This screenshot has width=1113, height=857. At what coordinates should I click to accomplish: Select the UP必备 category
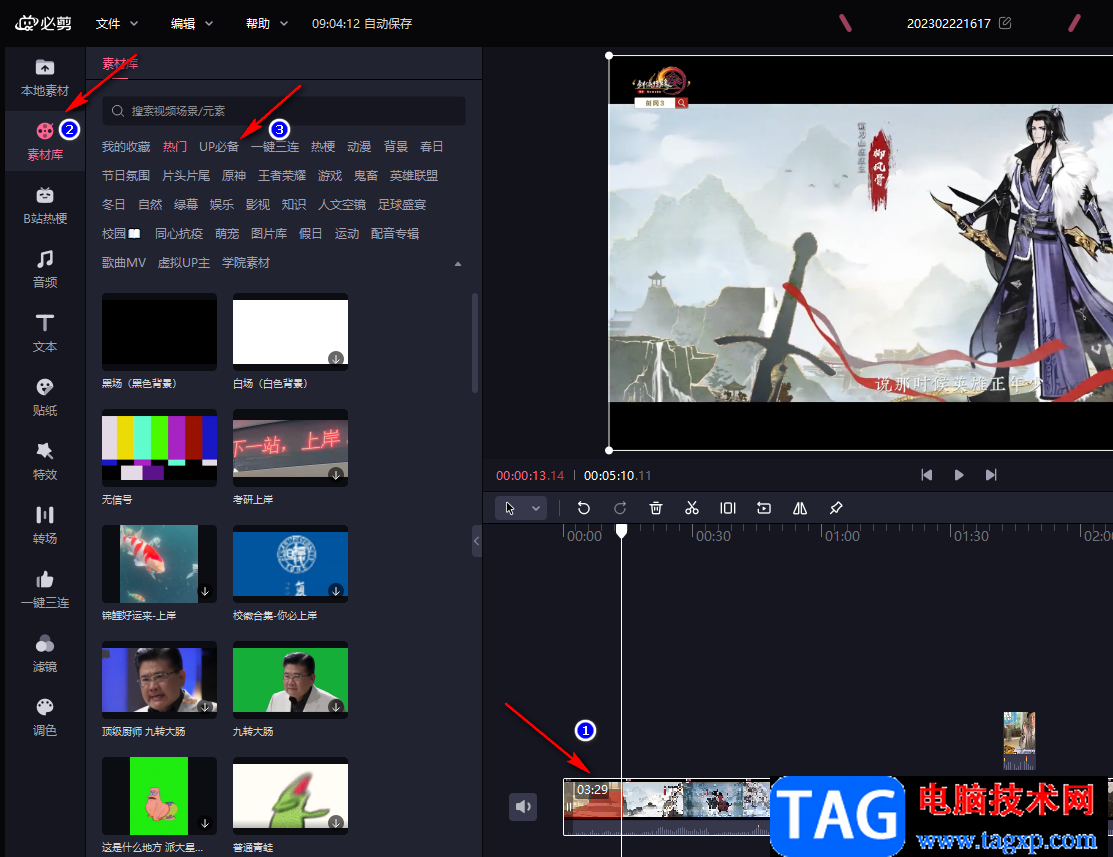(x=219, y=146)
